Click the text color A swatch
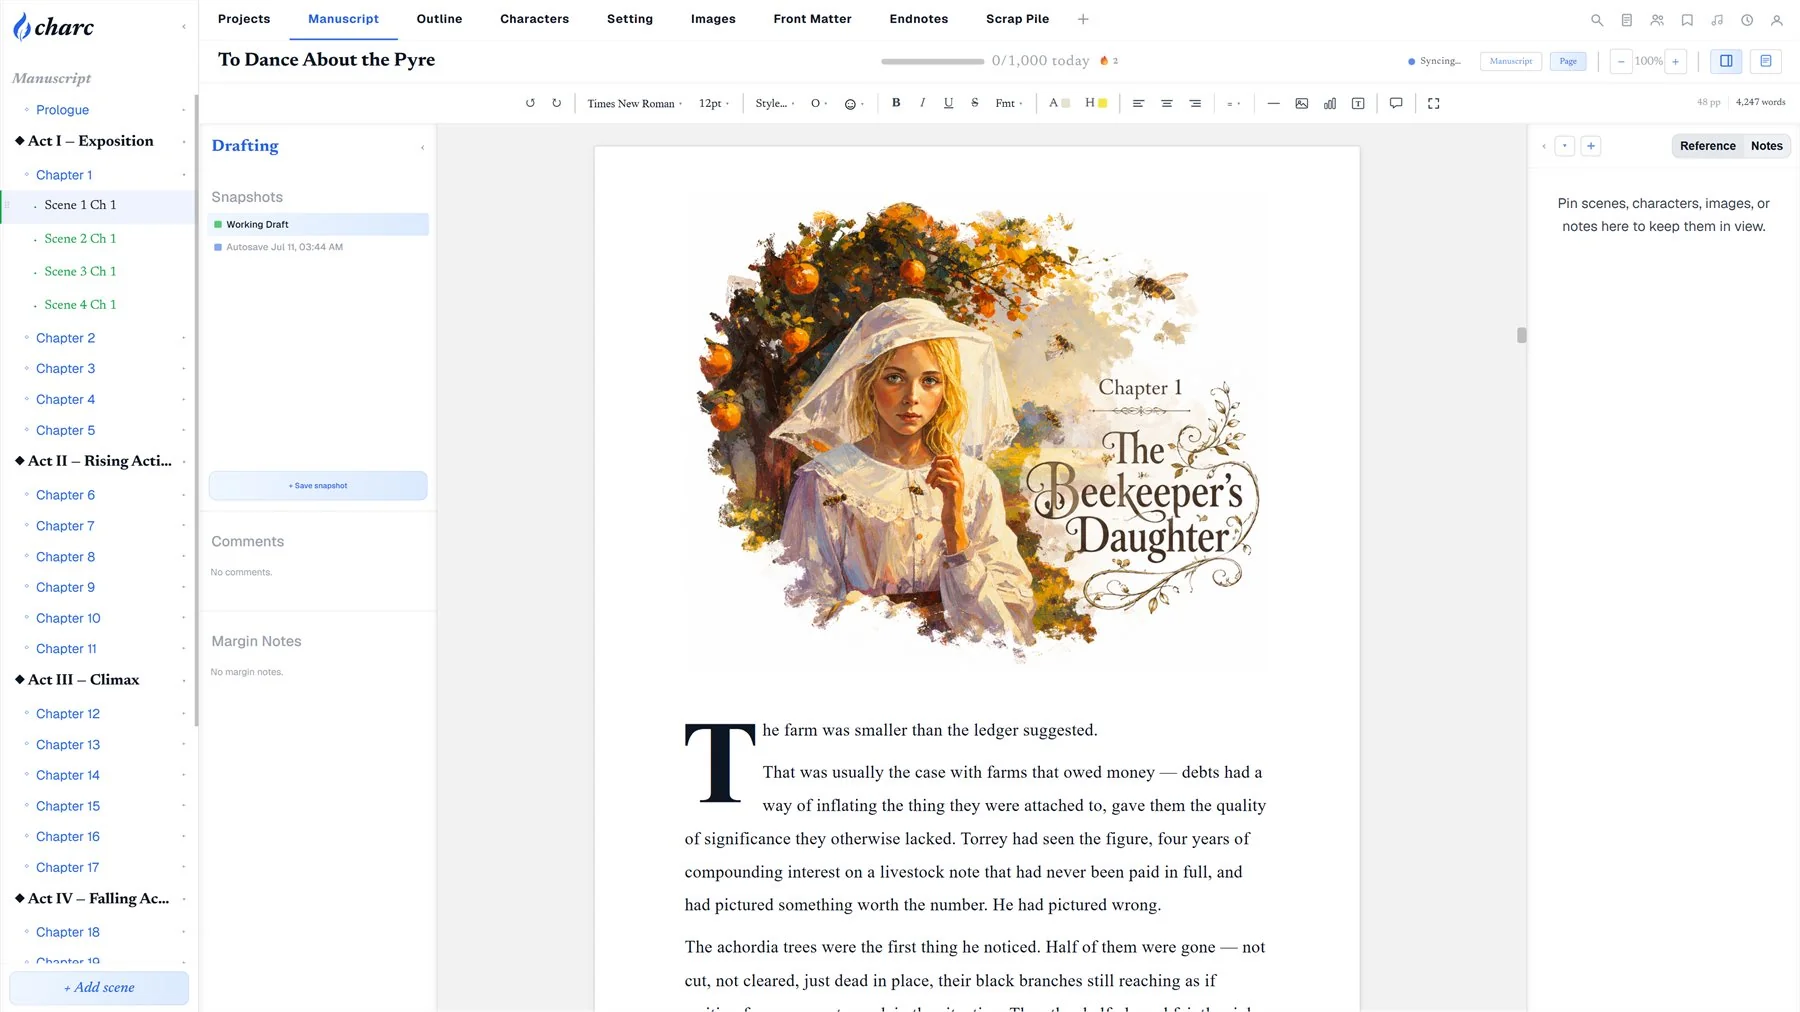 coord(1059,103)
